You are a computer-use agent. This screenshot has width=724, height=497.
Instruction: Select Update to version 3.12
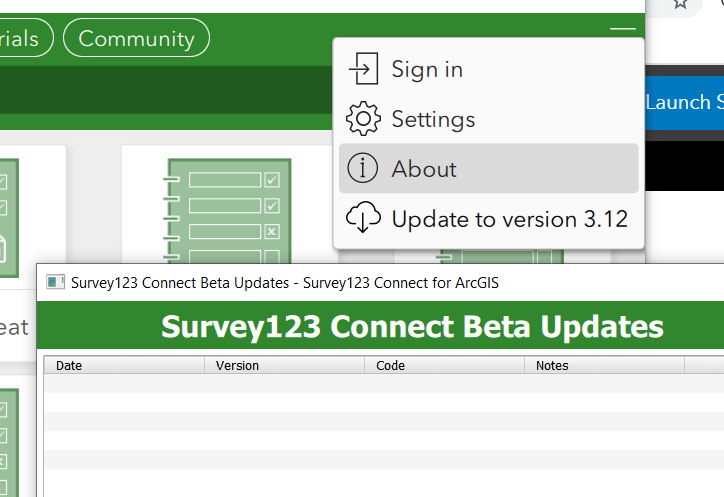pos(509,219)
